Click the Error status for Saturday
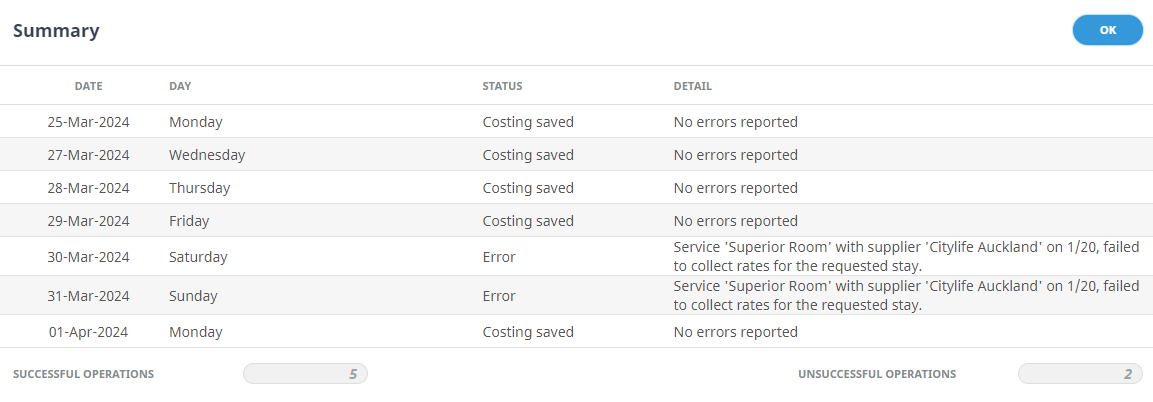Screen dimensions: 1153x402 click(x=499, y=257)
